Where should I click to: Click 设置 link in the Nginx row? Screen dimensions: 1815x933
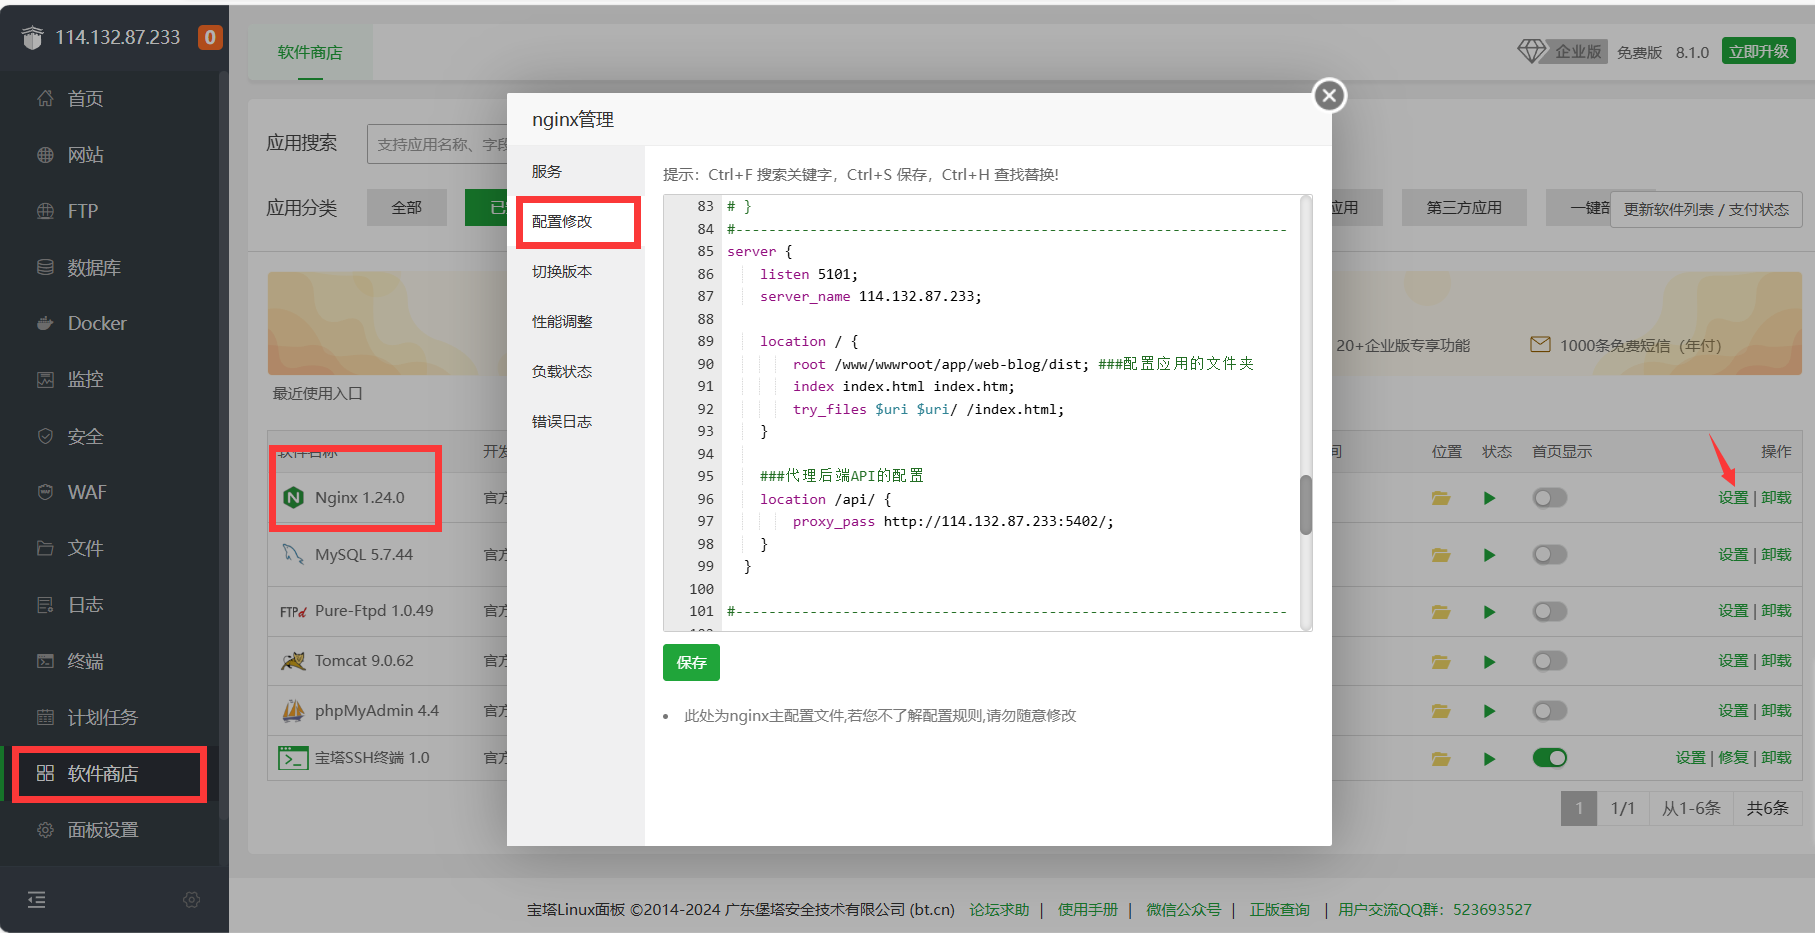(1733, 498)
